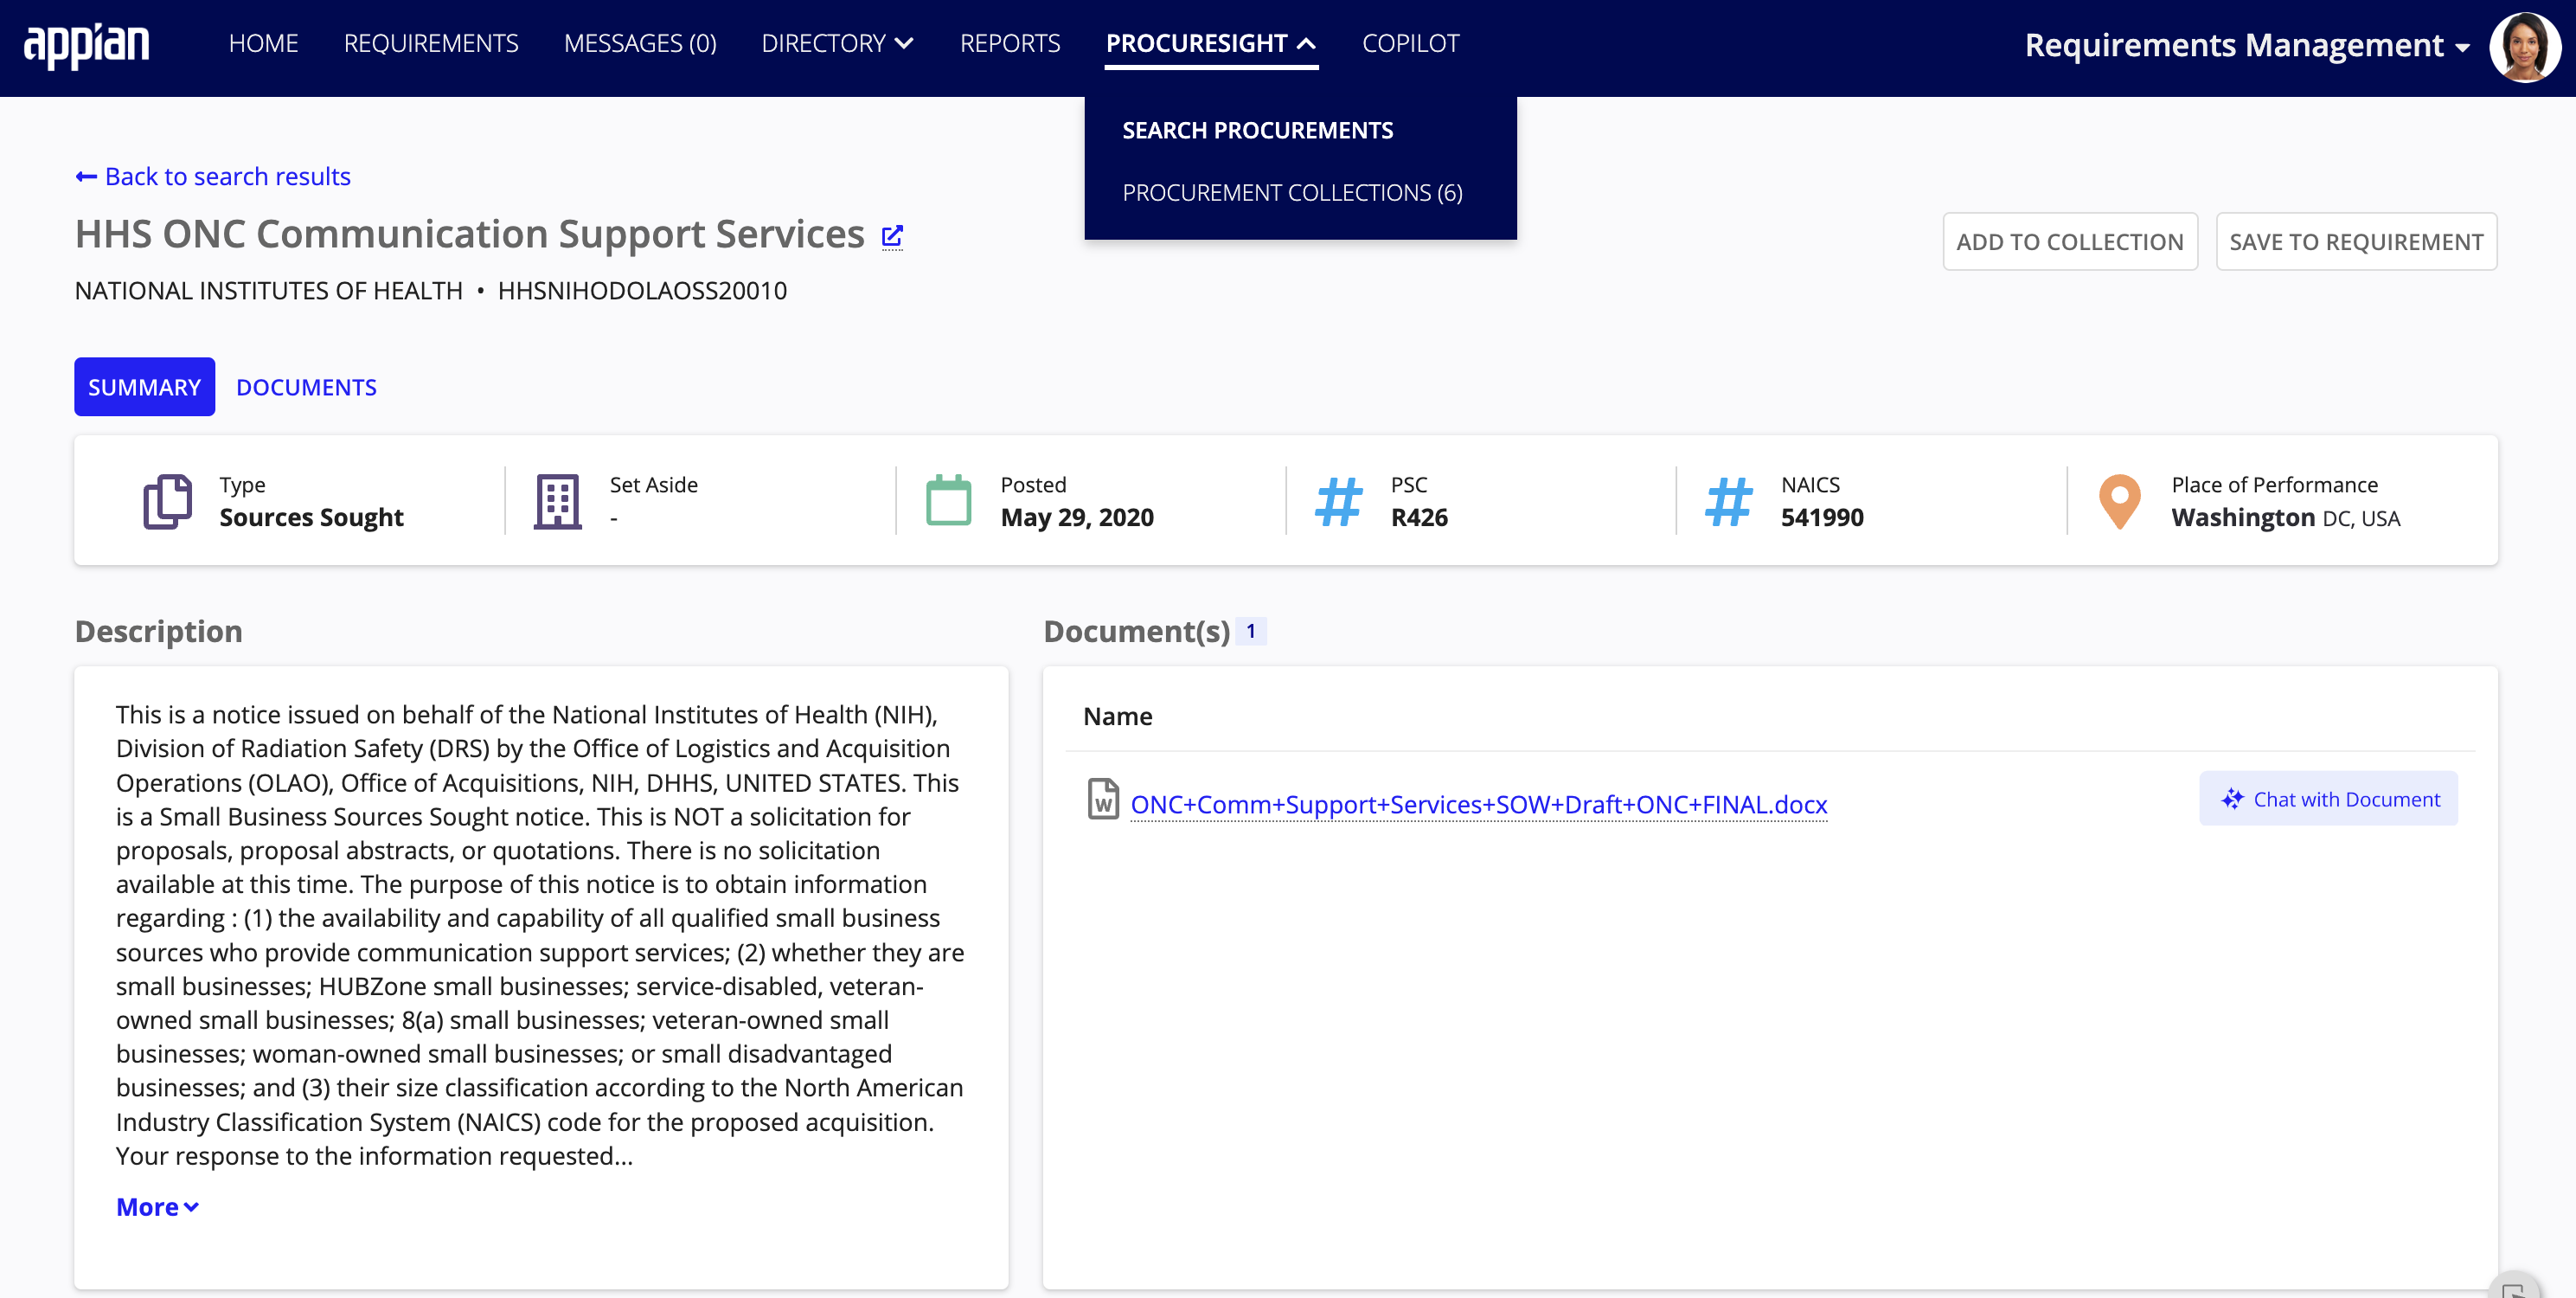Expand the Directory dropdown menu
The height and width of the screenshot is (1298, 2576).
click(x=837, y=43)
